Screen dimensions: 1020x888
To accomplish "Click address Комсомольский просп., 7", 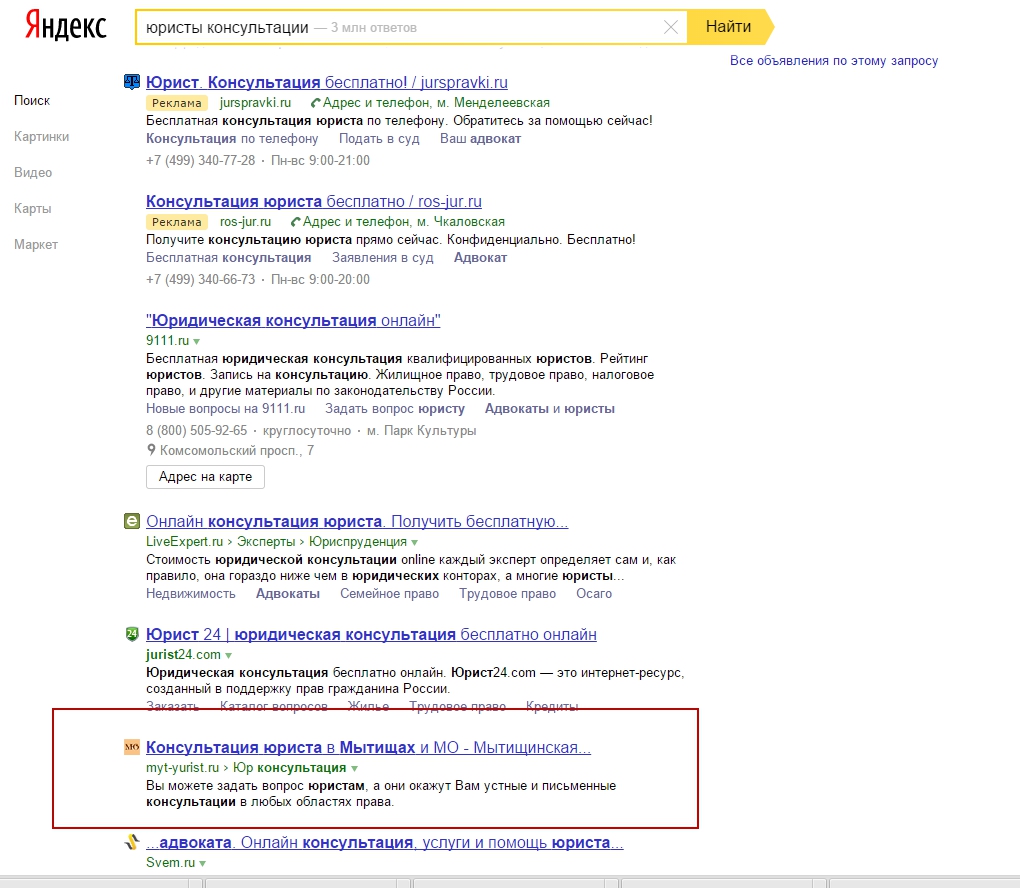I will coord(237,451).
